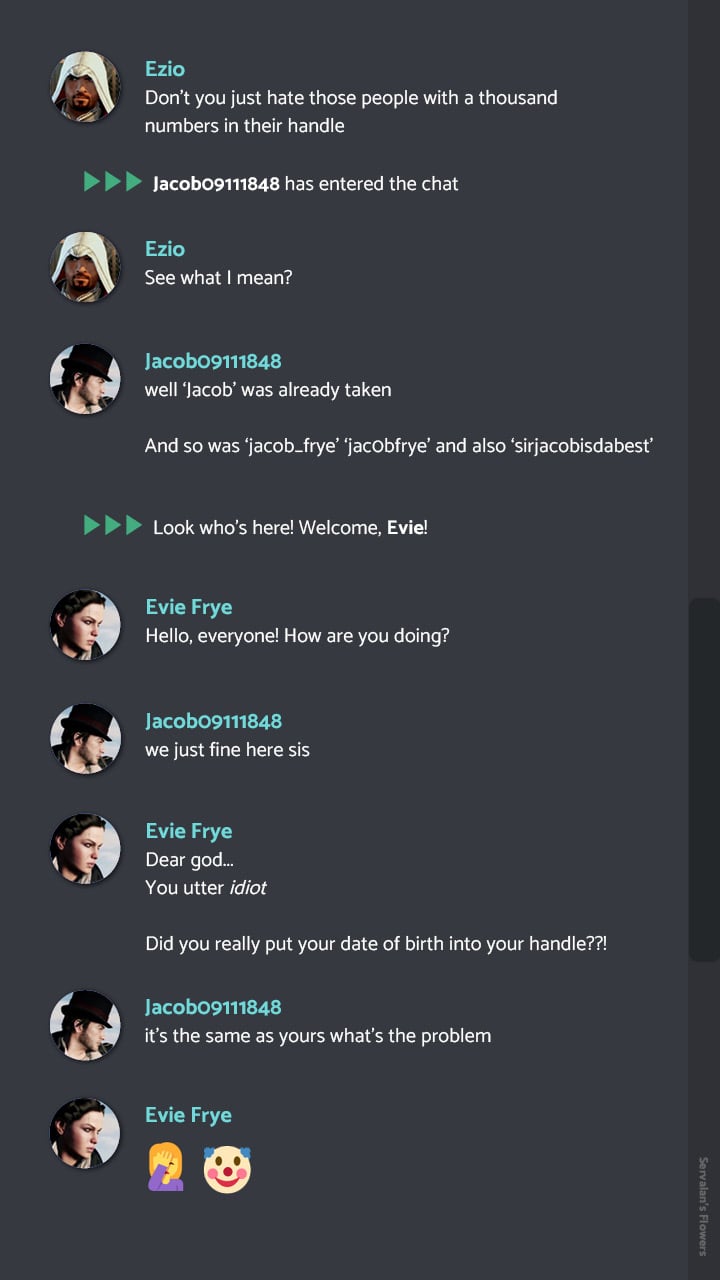
Task: Click Evie's avatar beside 'Dear god...' message
Action: coord(86,849)
